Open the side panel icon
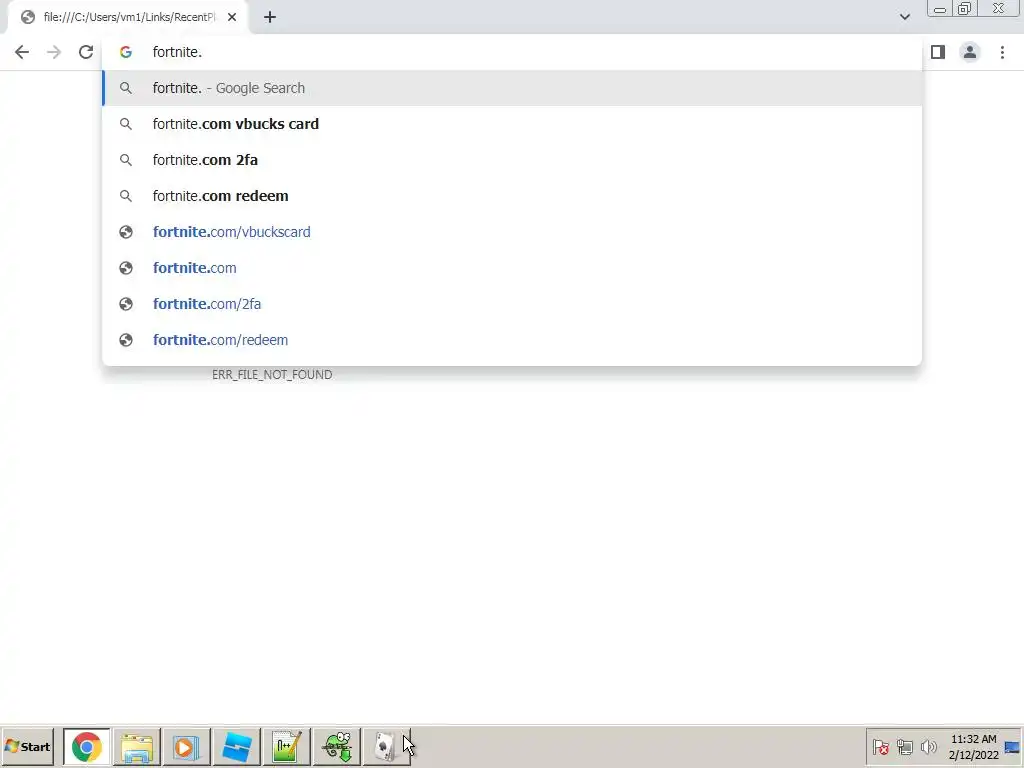This screenshot has width=1024, height=768. pos(938,52)
